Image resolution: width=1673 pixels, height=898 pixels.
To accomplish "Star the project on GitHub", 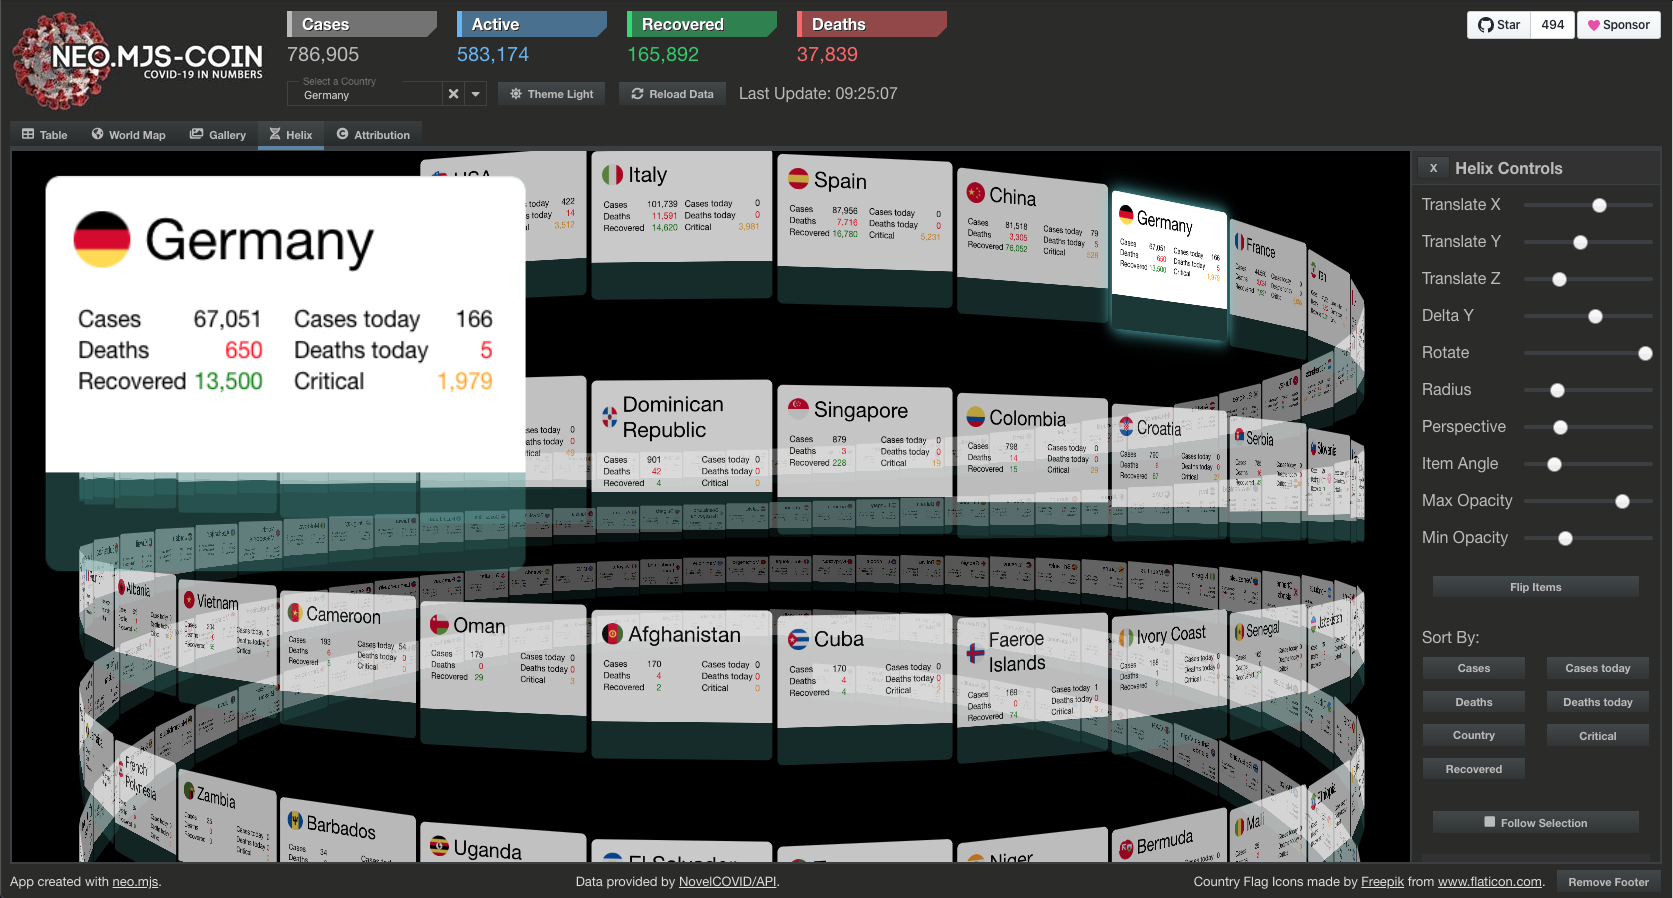I will click(1499, 25).
